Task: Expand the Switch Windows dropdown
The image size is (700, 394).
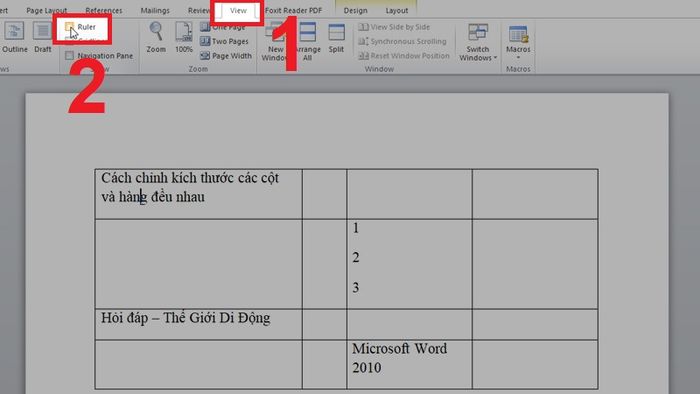Action: coord(478,42)
